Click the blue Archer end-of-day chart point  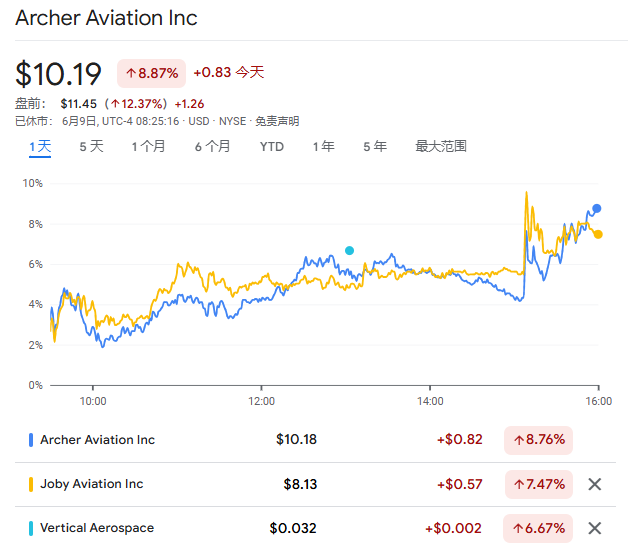point(597,208)
